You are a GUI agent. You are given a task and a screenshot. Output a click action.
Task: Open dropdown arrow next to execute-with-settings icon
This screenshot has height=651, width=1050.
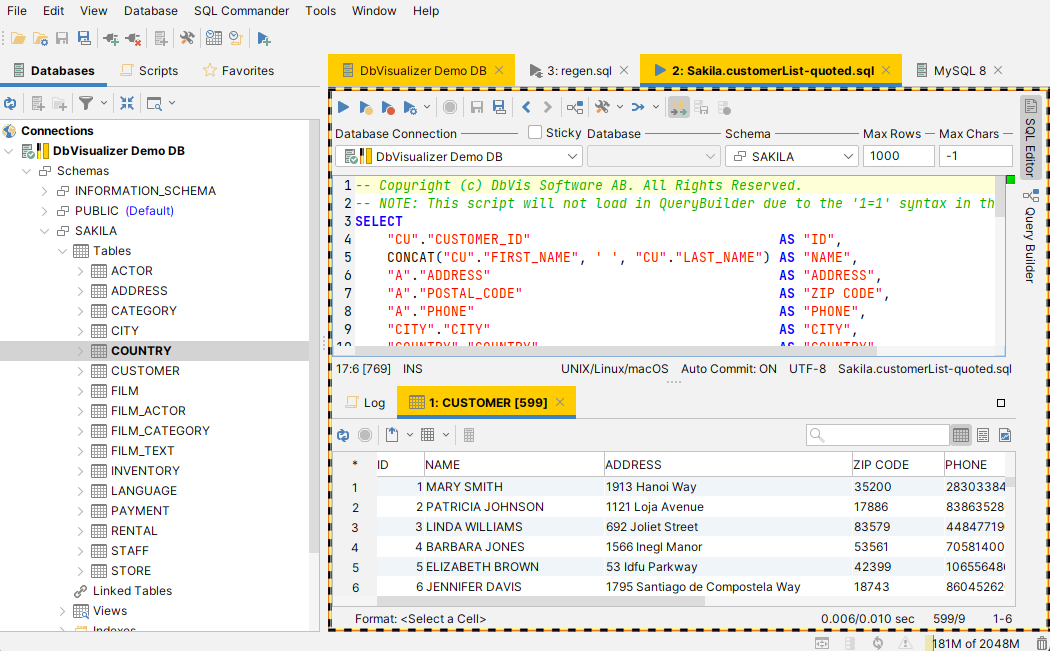click(427, 107)
